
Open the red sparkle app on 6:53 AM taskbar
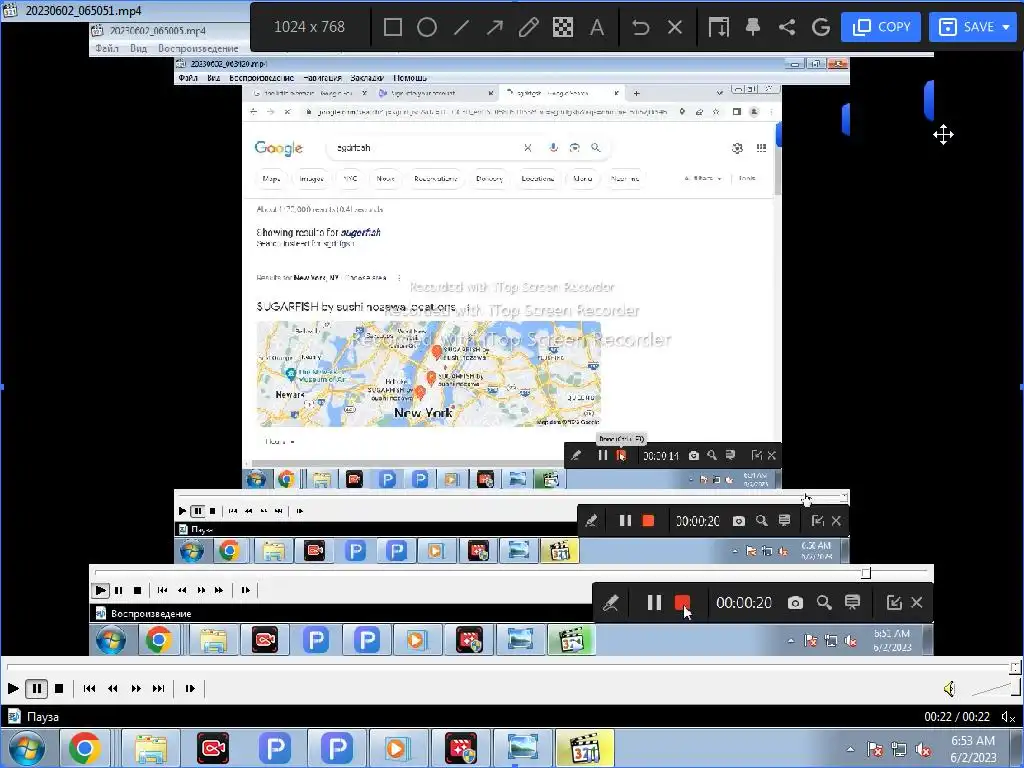pos(461,748)
